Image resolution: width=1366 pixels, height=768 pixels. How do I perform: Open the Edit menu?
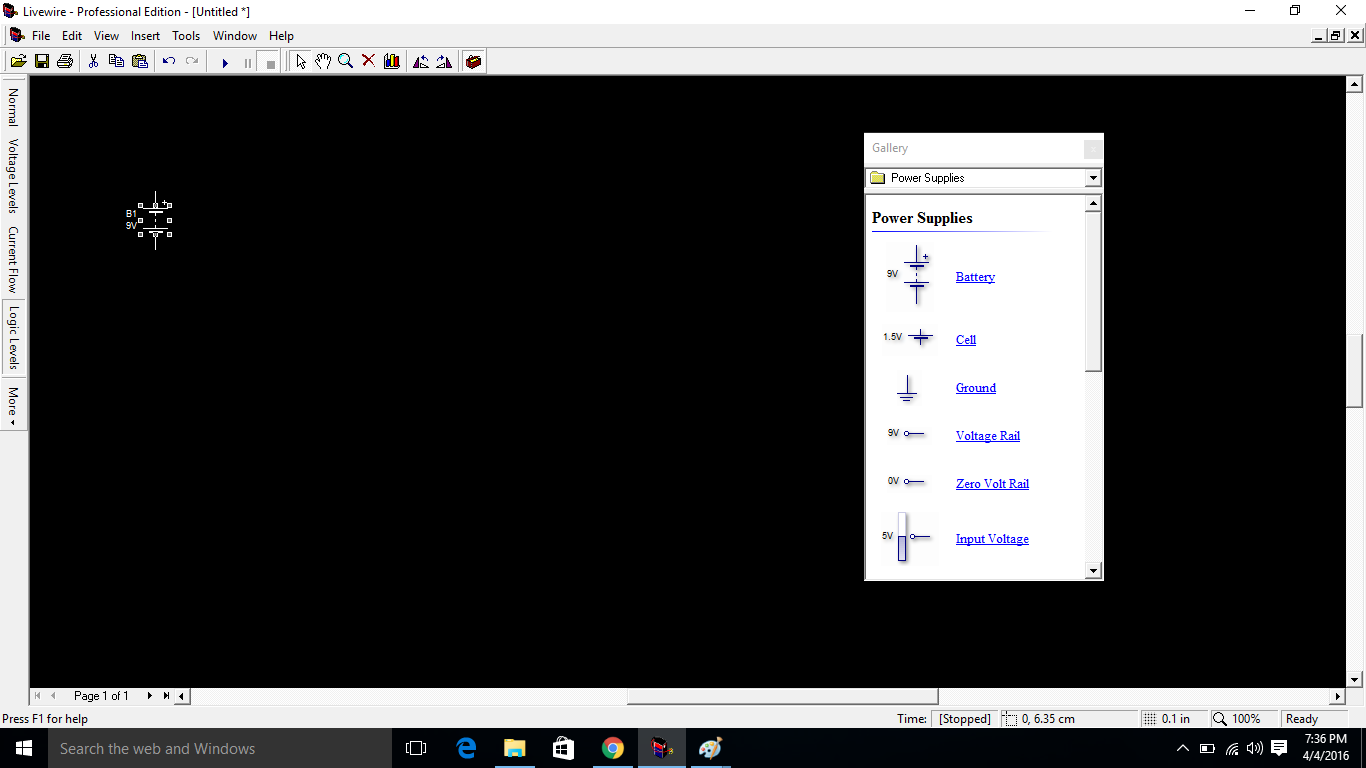click(72, 36)
